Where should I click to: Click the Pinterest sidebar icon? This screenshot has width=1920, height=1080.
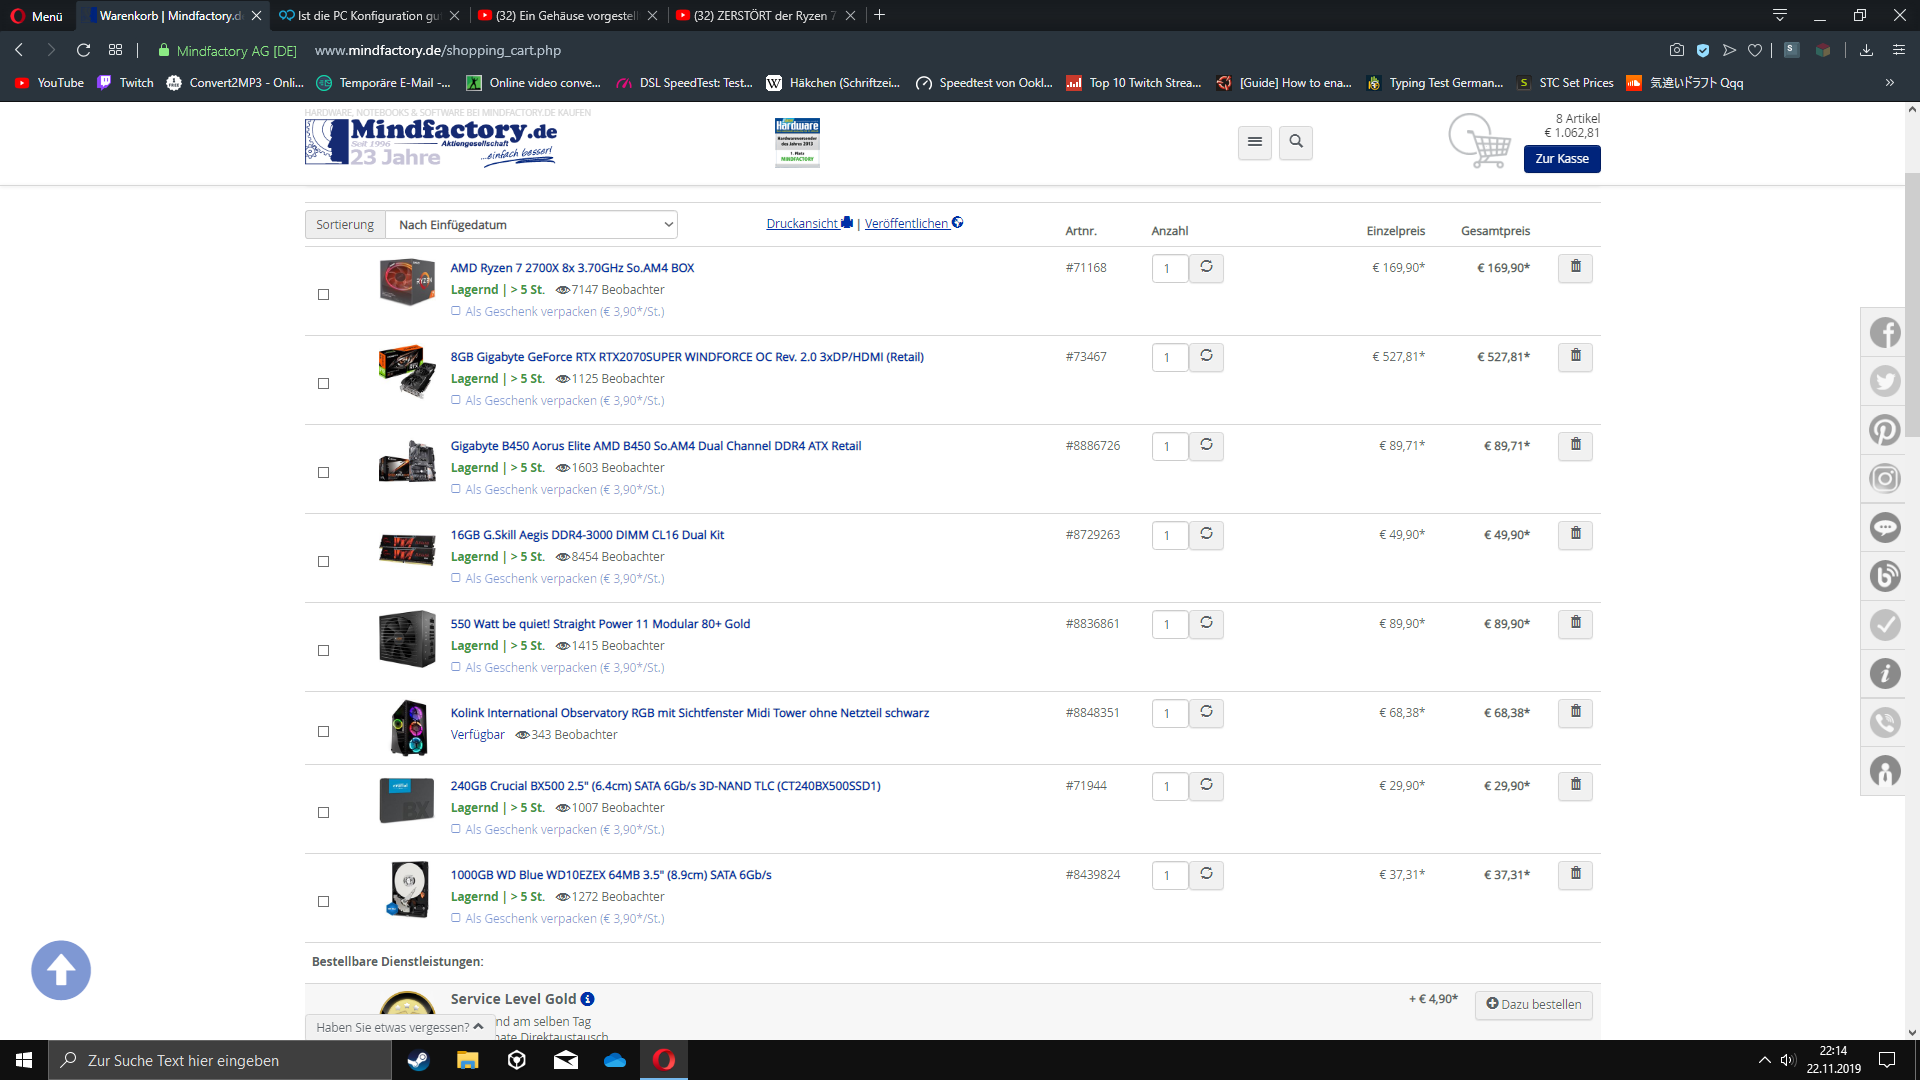[x=1885, y=430]
